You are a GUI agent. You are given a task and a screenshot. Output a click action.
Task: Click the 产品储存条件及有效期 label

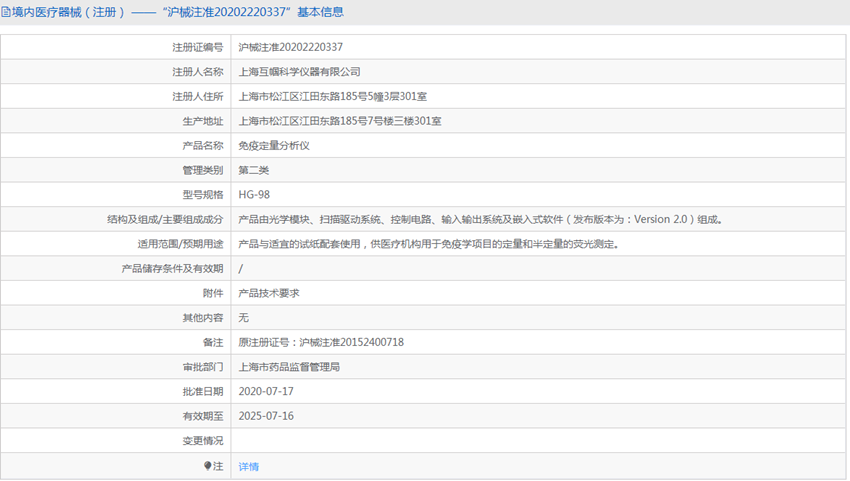172,268
